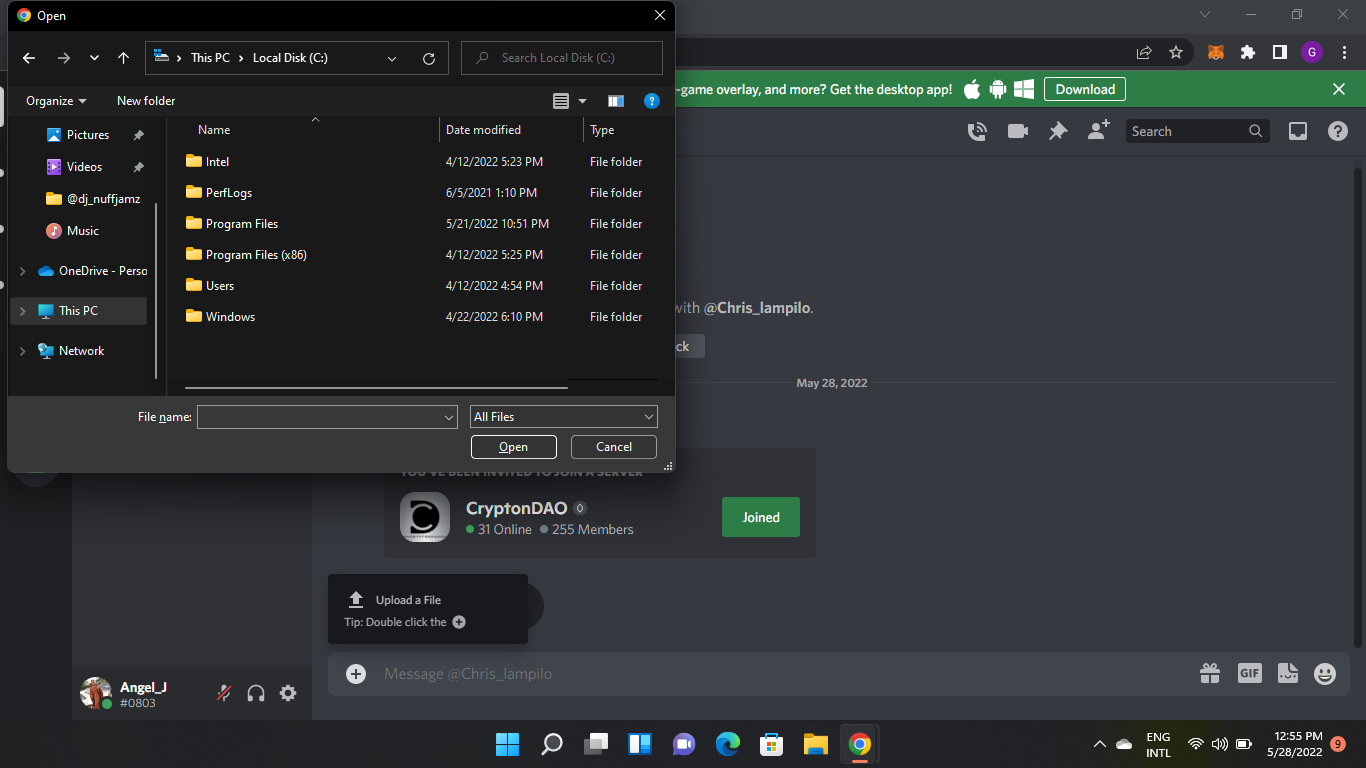
Task: Sort files by Type column
Action: pyautogui.click(x=602, y=130)
